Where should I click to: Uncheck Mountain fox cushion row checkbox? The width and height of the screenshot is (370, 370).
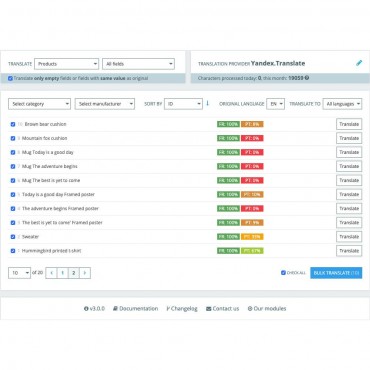tap(13, 138)
